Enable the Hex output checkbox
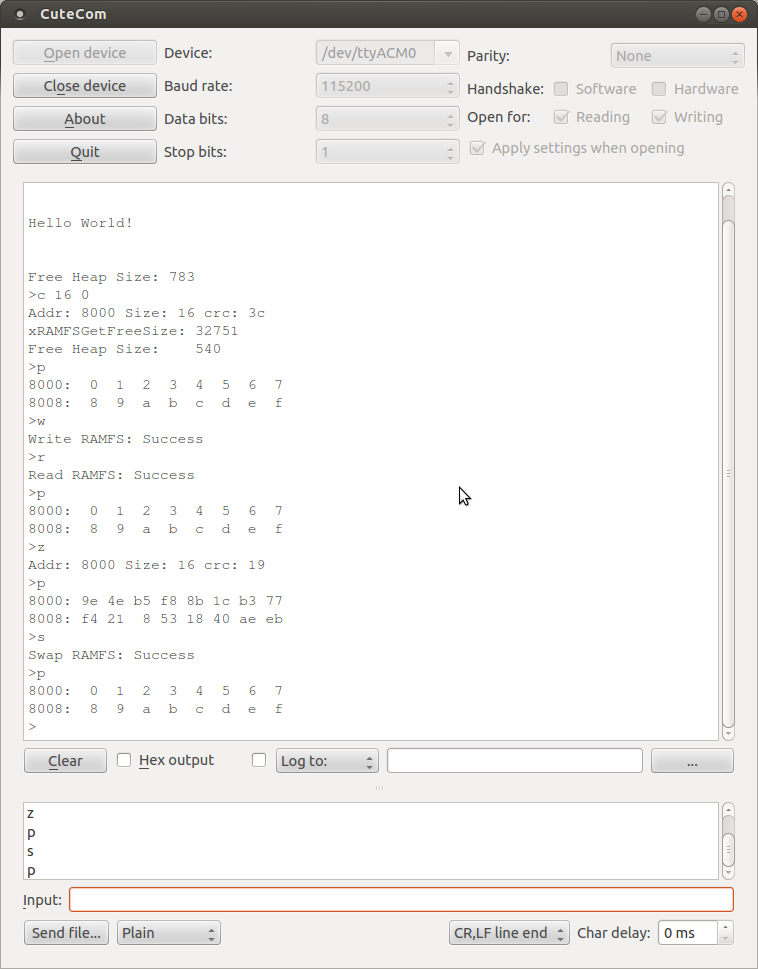This screenshot has height=969, width=758. tap(125, 760)
